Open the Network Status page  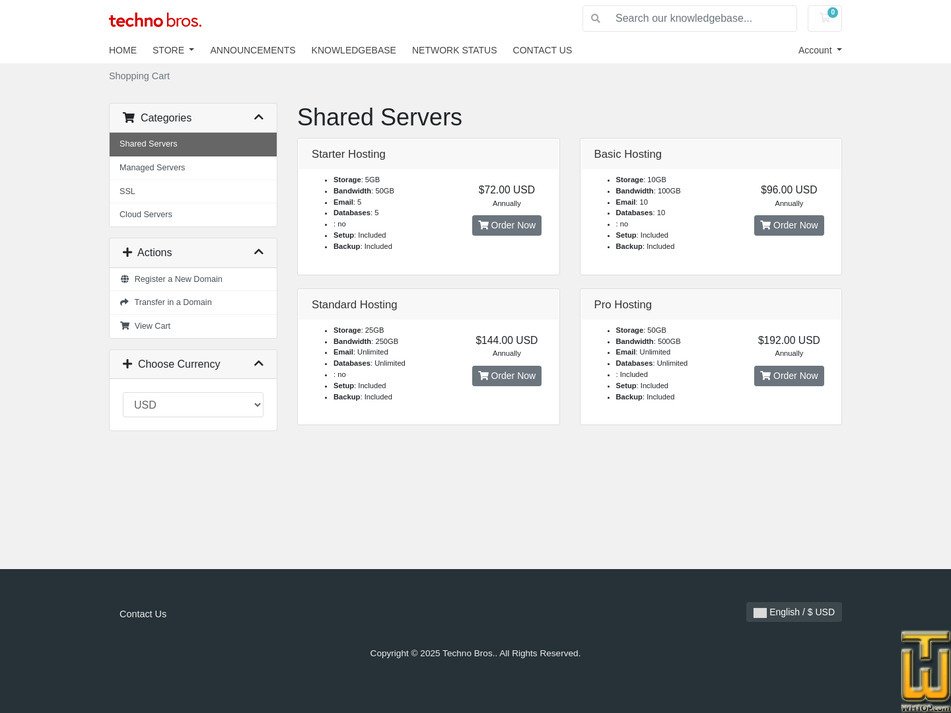454,50
